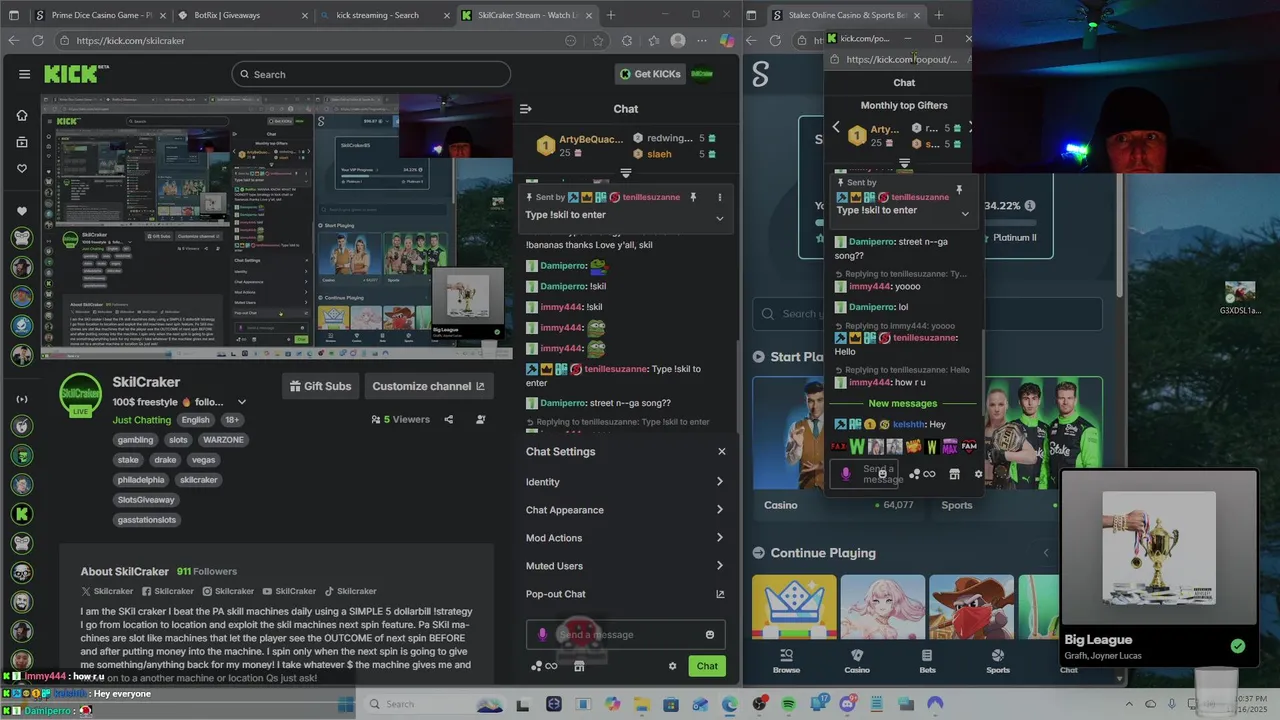This screenshot has height=720, width=1280.
Task: Click settings gear in pop-out chat
Action: click(978, 474)
